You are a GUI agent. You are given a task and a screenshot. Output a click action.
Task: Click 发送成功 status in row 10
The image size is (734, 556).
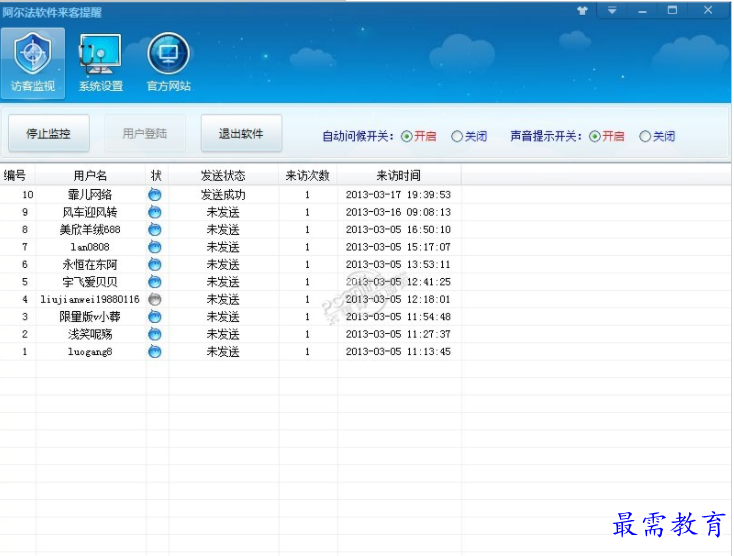(223, 195)
